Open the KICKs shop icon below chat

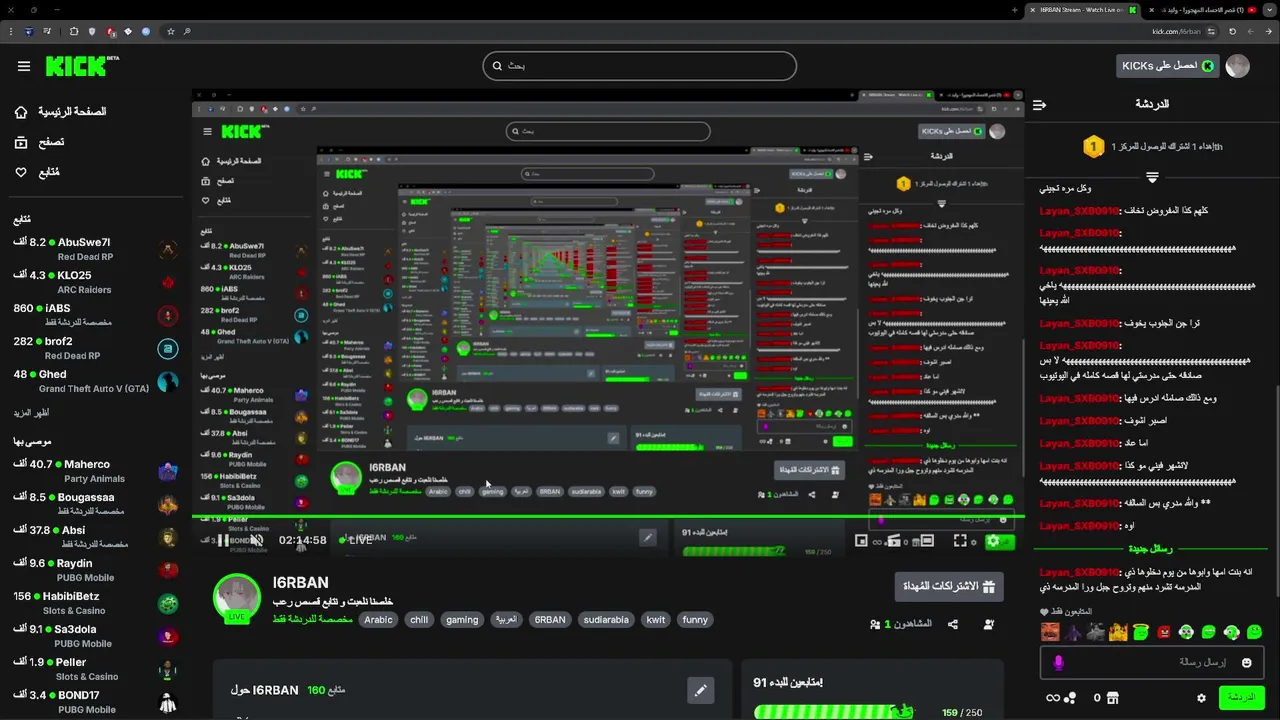click(x=1112, y=698)
